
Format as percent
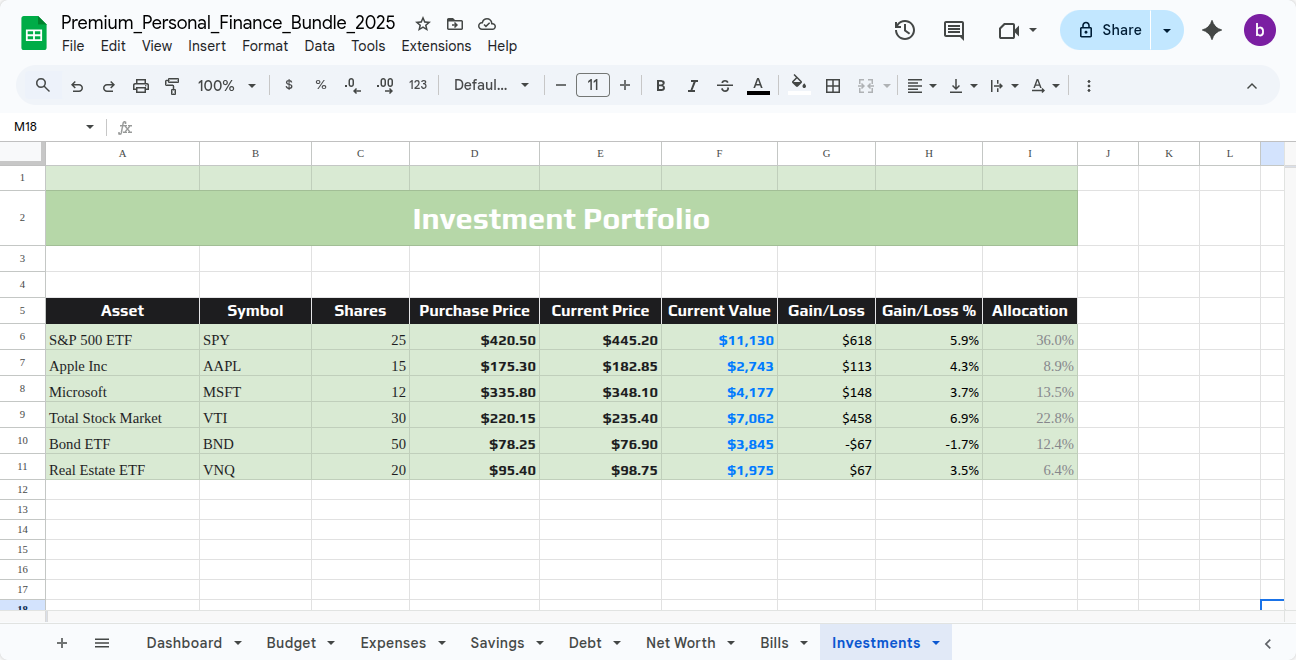click(321, 85)
